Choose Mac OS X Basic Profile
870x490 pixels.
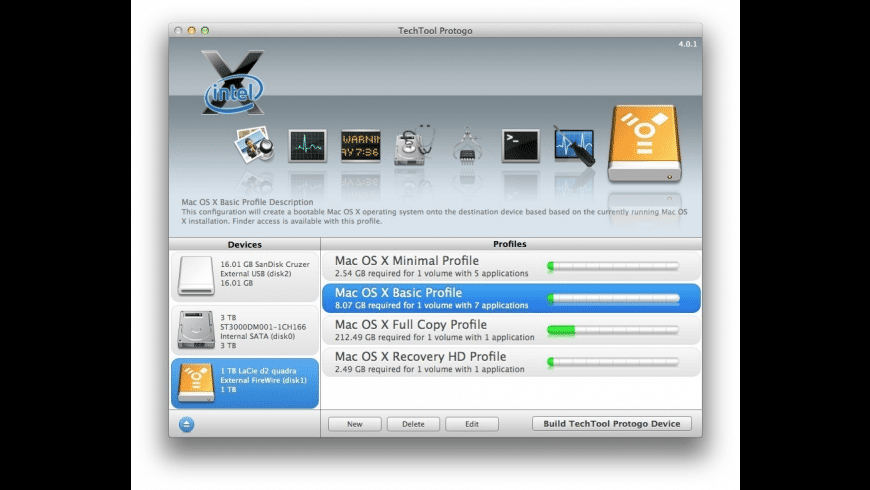pyautogui.click(x=511, y=298)
